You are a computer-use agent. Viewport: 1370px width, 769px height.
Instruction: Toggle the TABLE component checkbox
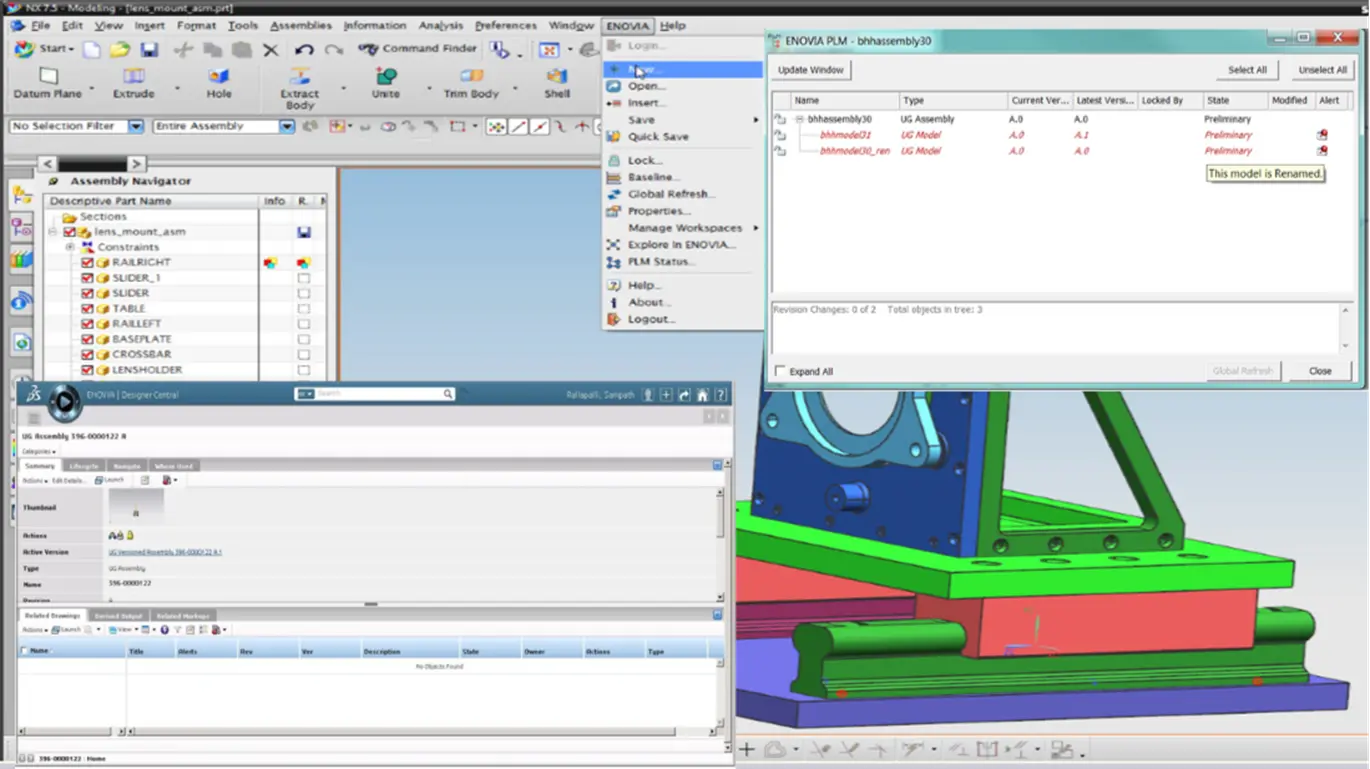[x=87, y=309]
